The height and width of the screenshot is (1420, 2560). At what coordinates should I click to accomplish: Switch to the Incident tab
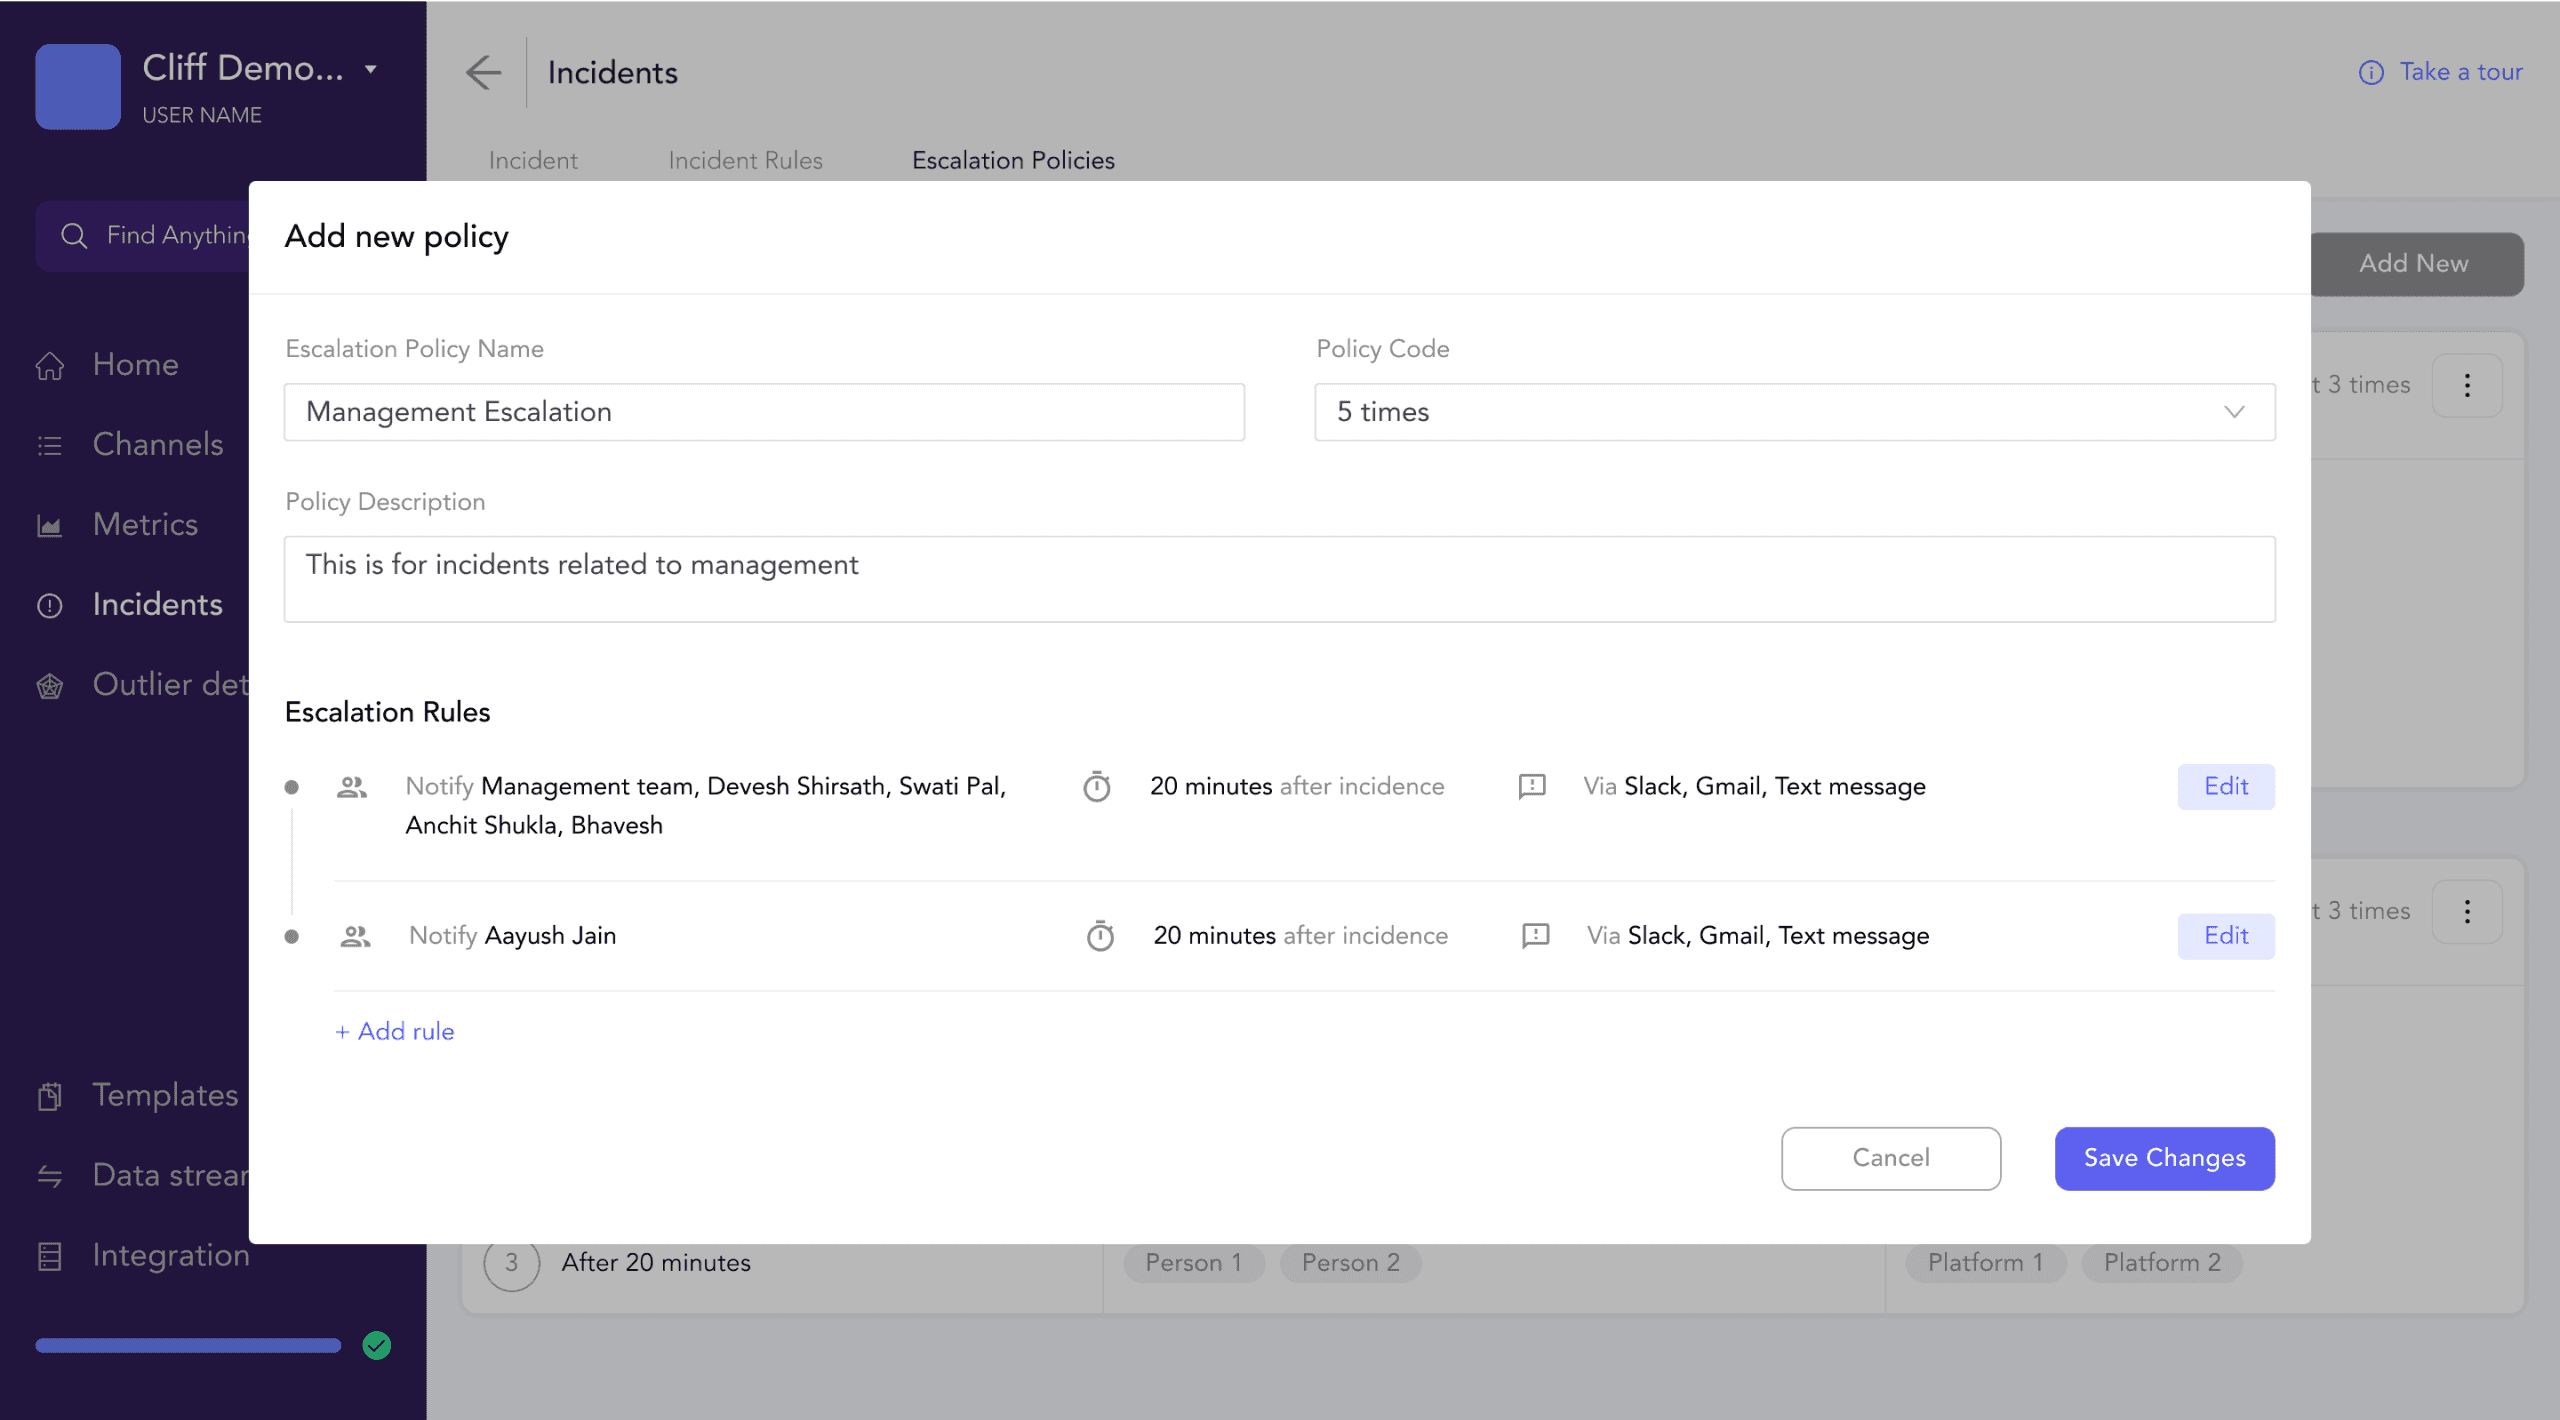tap(533, 161)
